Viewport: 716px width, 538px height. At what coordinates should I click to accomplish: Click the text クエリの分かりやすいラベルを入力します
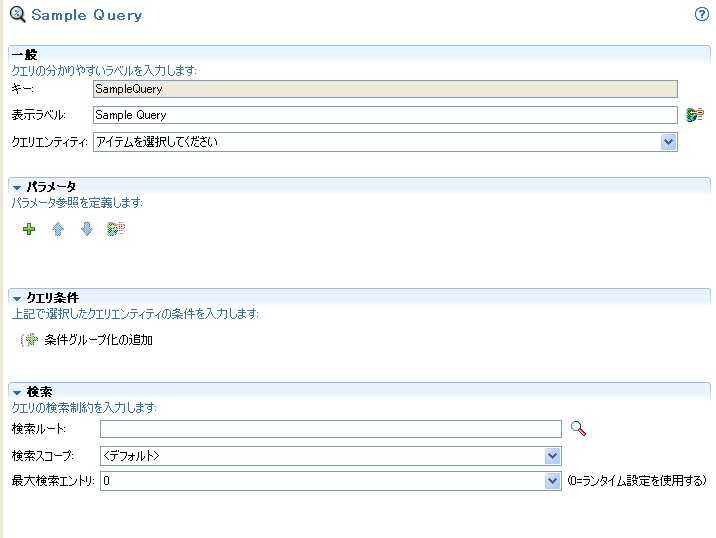click(104, 71)
